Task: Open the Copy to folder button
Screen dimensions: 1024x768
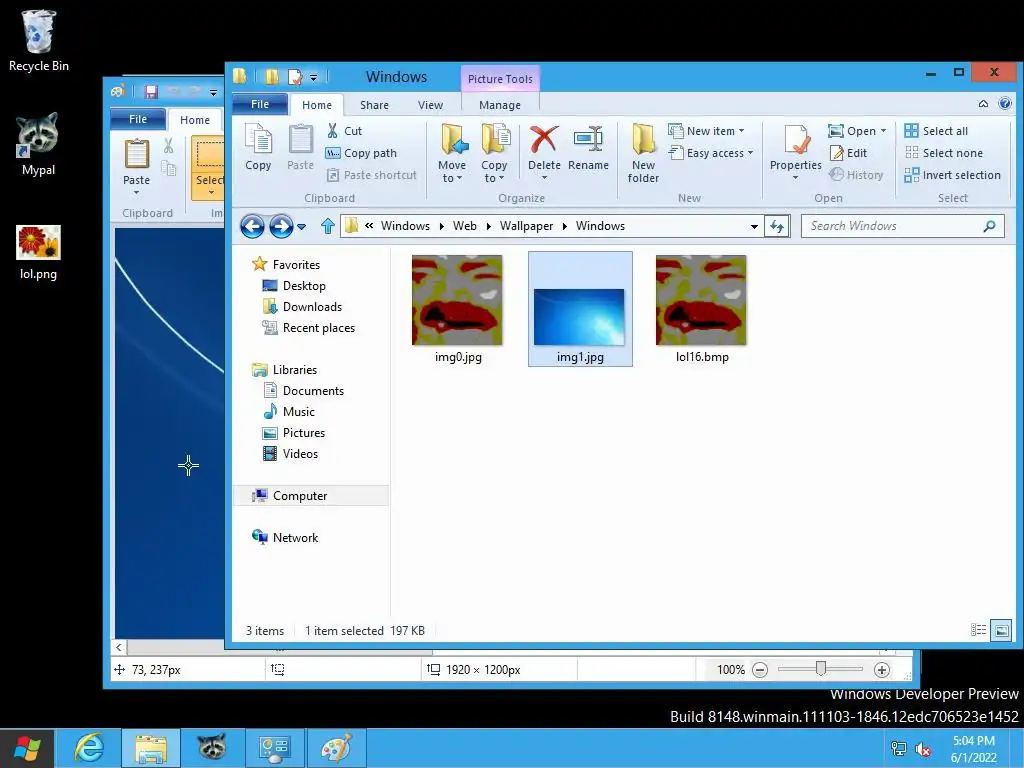Action: (x=494, y=153)
